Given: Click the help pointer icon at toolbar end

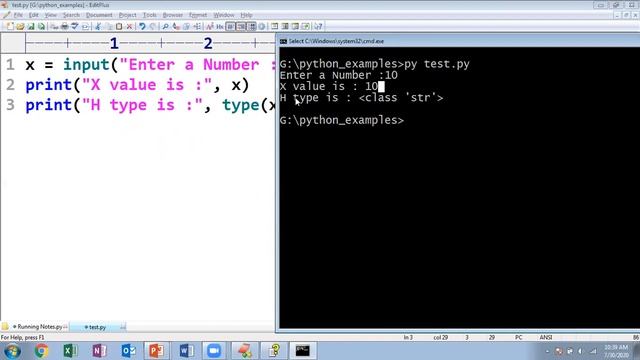Looking at the screenshot, I should coord(318,27).
